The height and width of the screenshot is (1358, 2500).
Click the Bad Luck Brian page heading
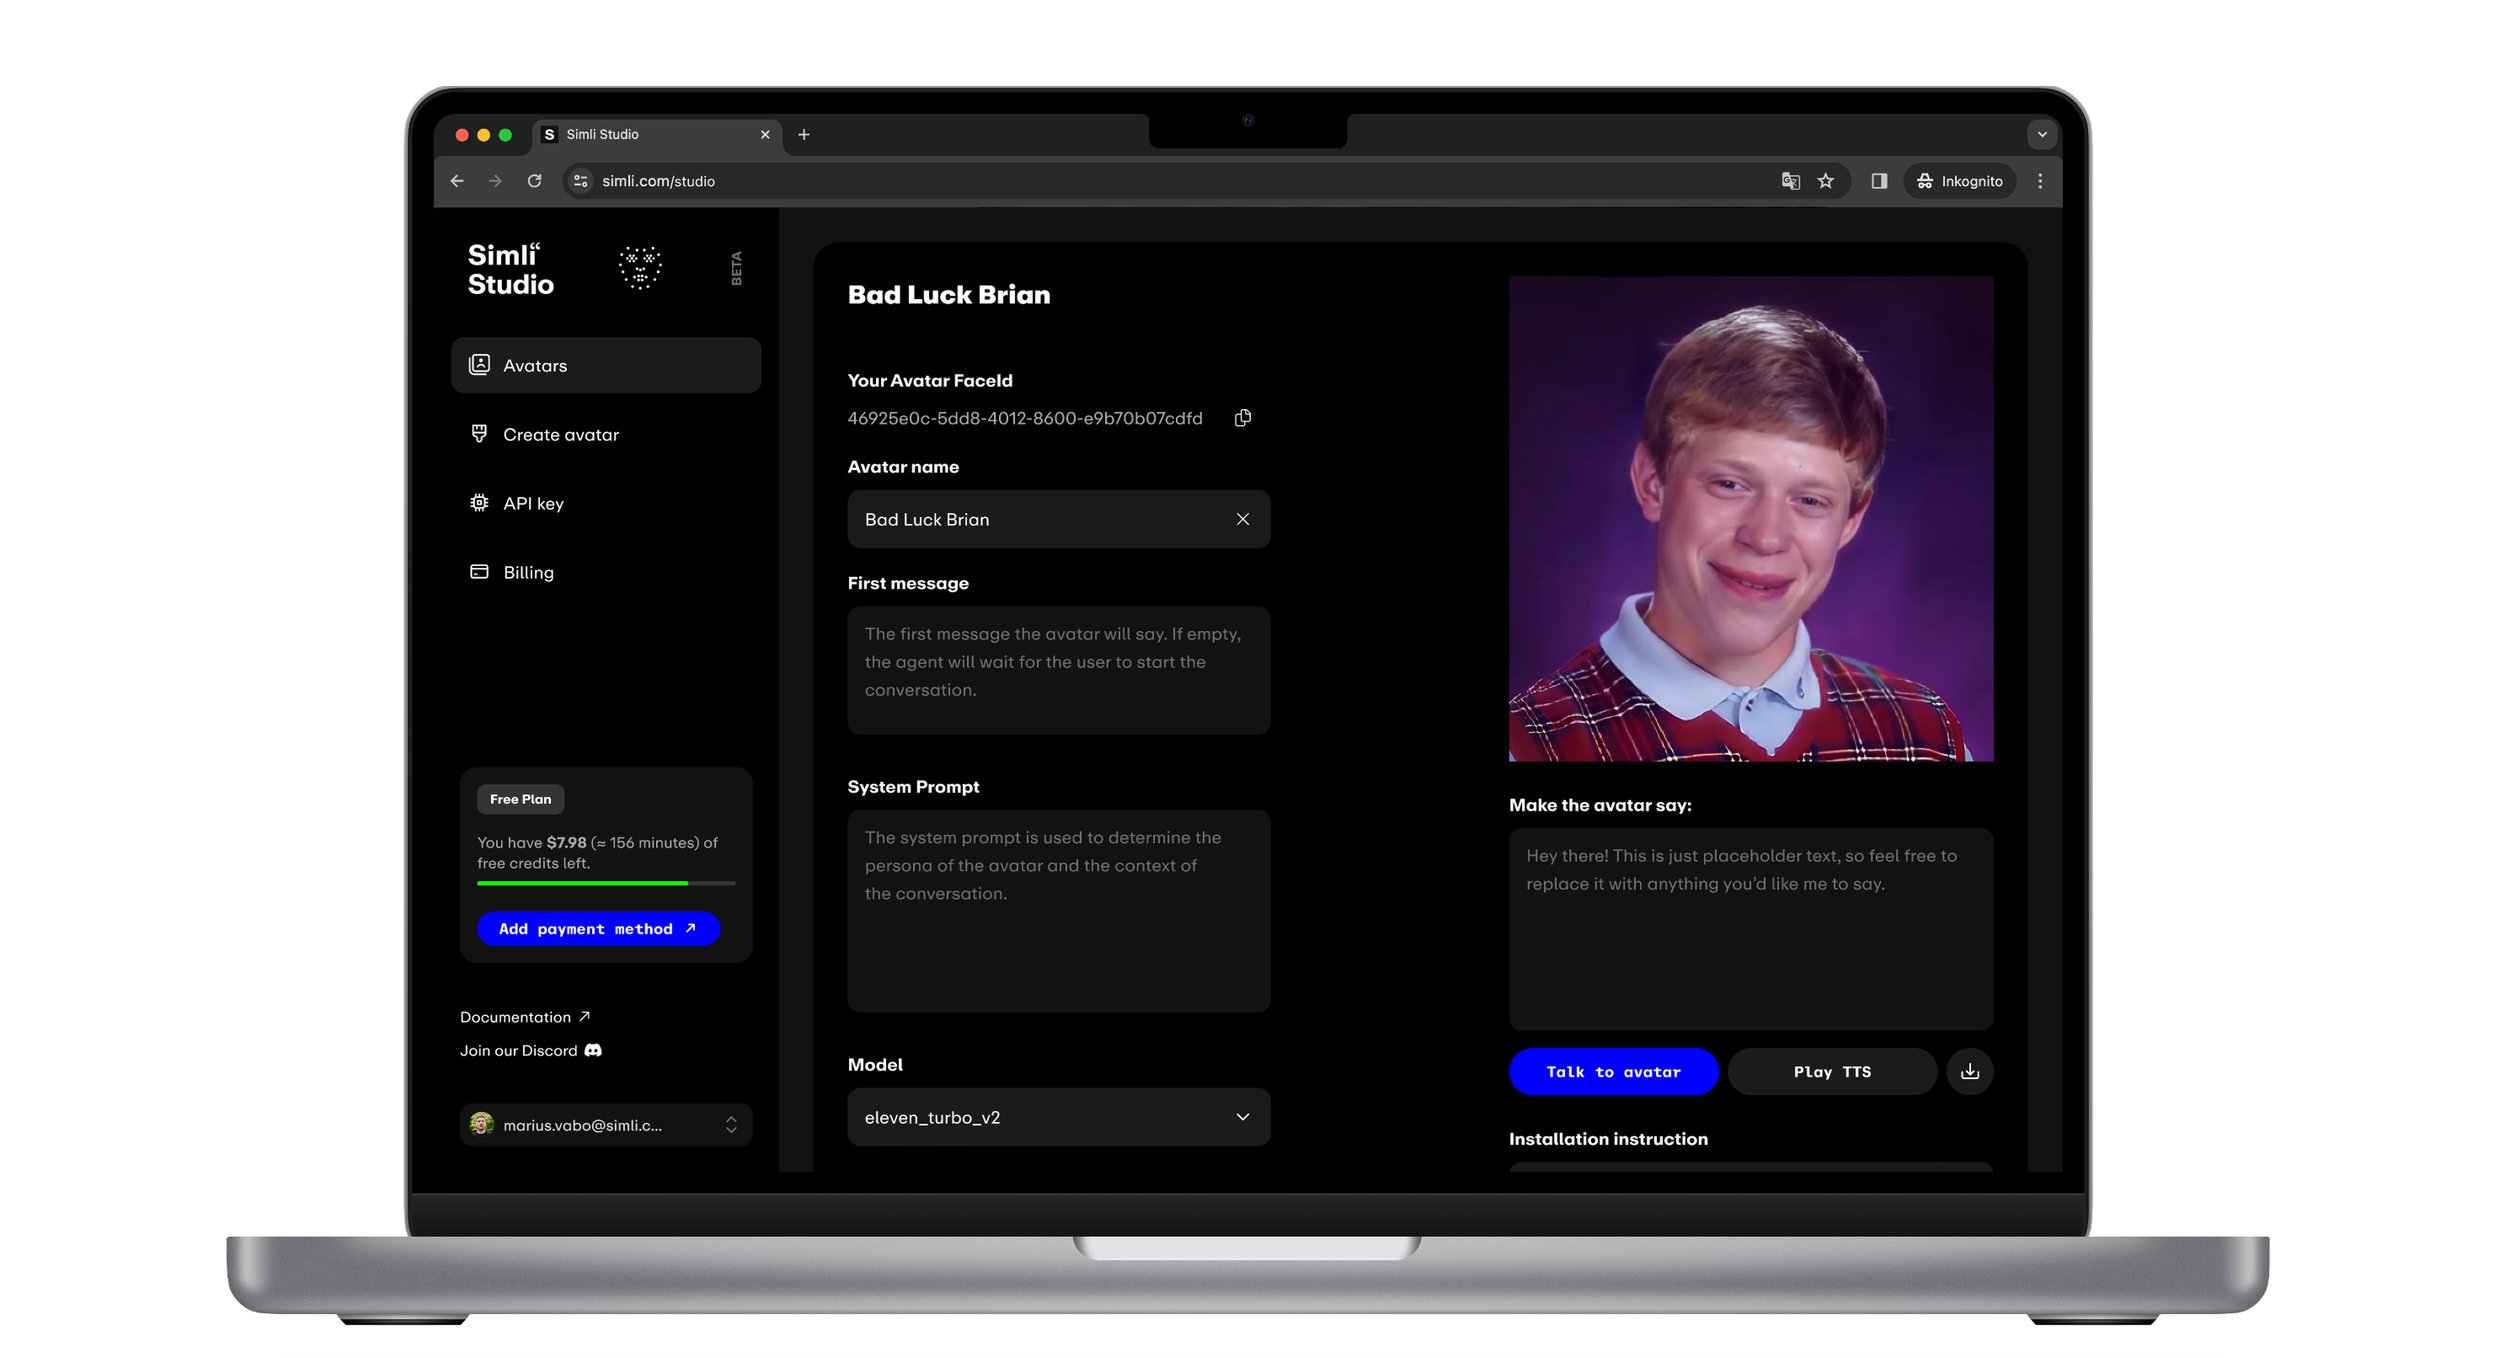949,294
